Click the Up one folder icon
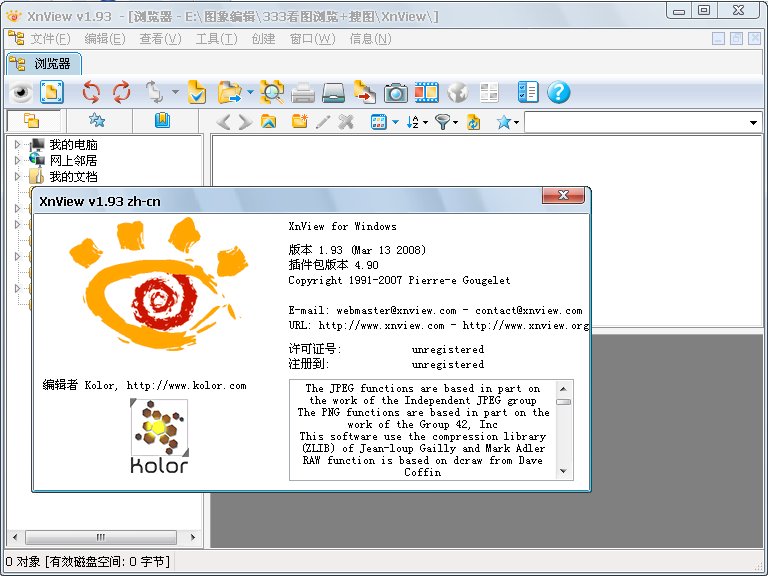768x576 pixels. click(x=268, y=121)
